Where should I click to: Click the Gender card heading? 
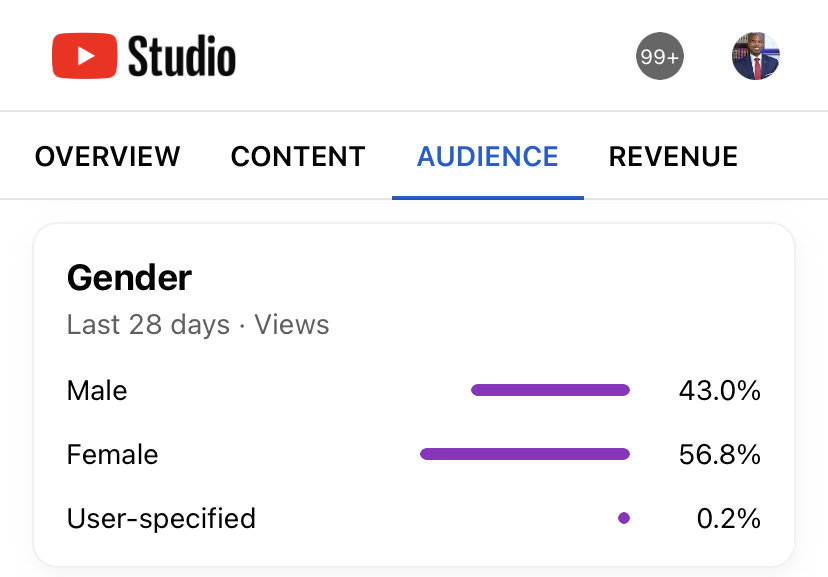(129, 277)
